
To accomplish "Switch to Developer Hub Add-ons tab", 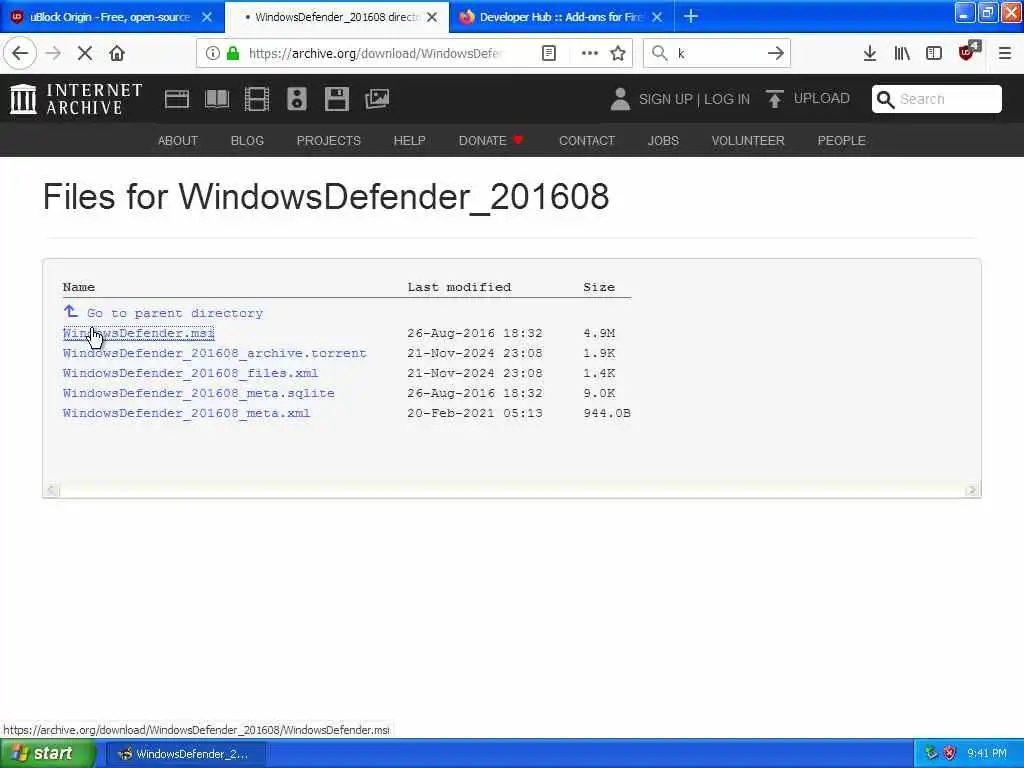I will (561, 17).
